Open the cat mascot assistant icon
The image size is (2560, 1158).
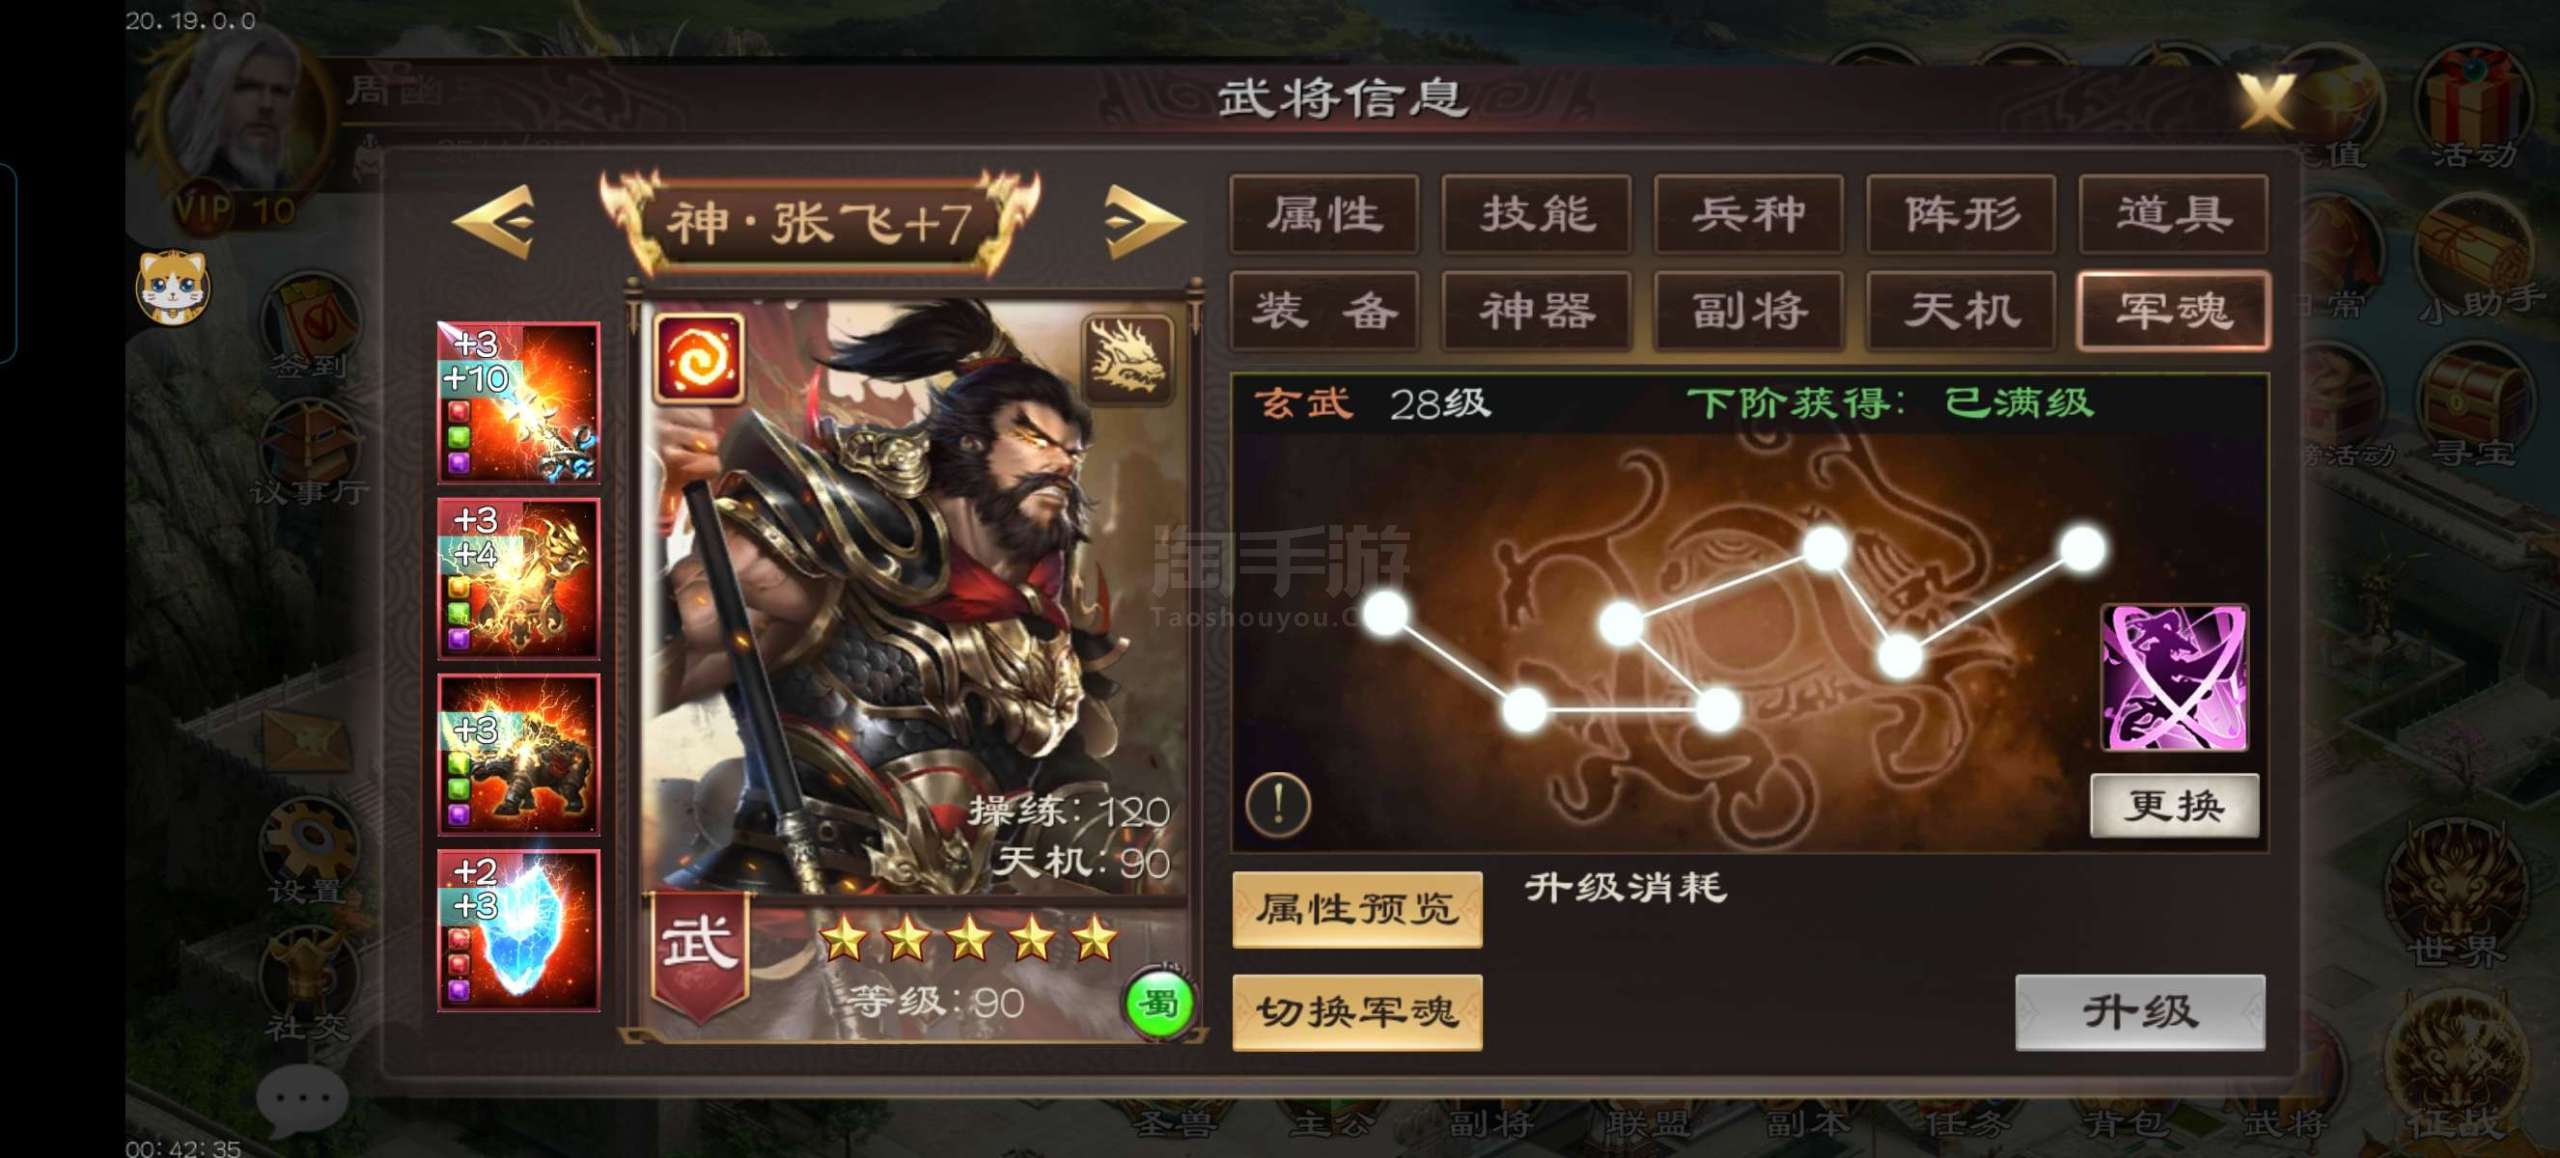pos(173,287)
